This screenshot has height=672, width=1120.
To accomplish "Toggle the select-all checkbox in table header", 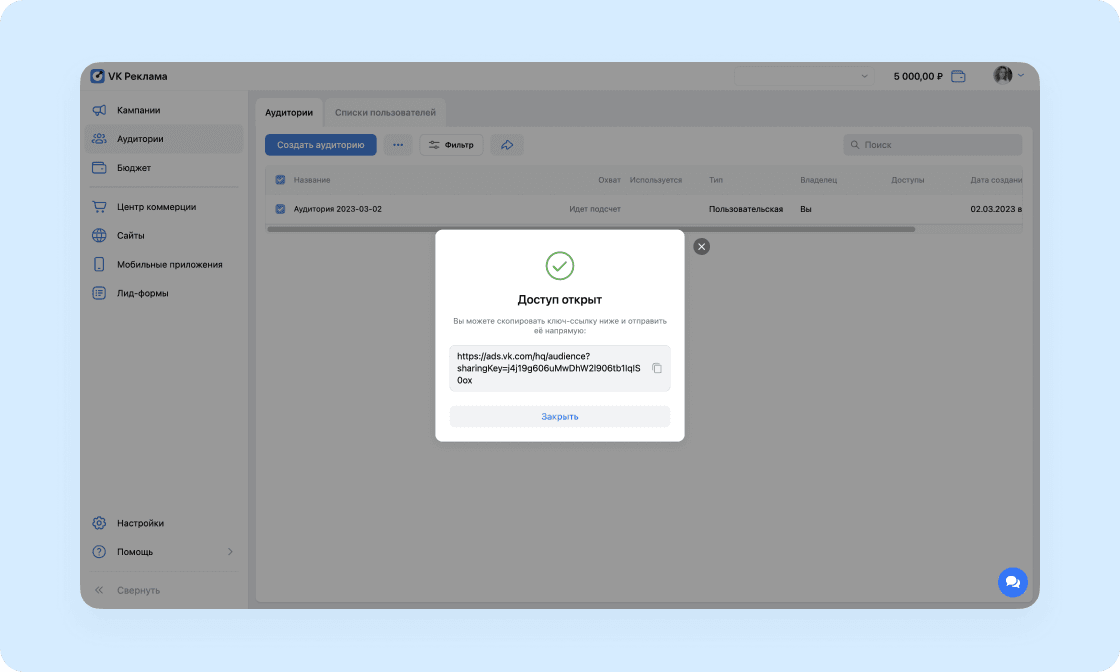I will (x=280, y=180).
